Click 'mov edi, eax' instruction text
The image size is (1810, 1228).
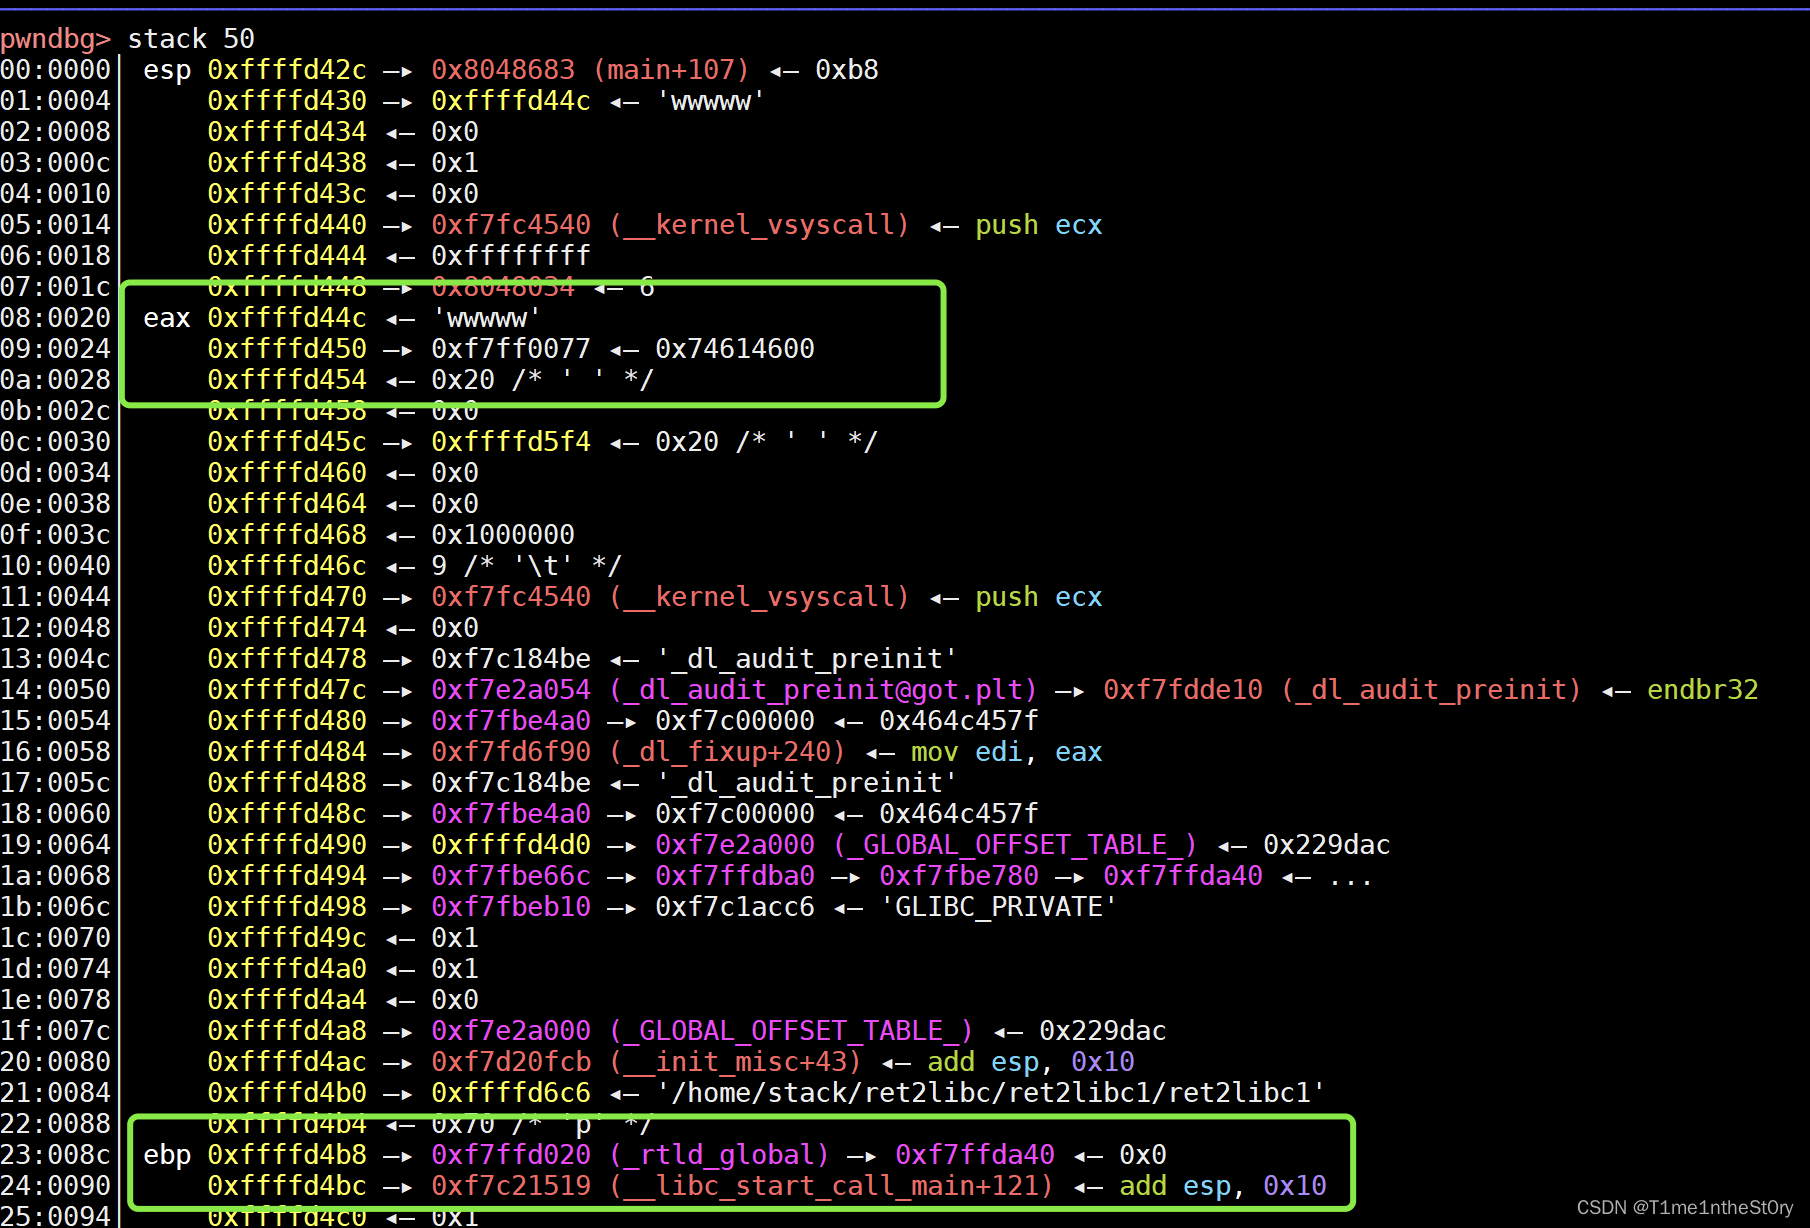(x=1007, y=752)
